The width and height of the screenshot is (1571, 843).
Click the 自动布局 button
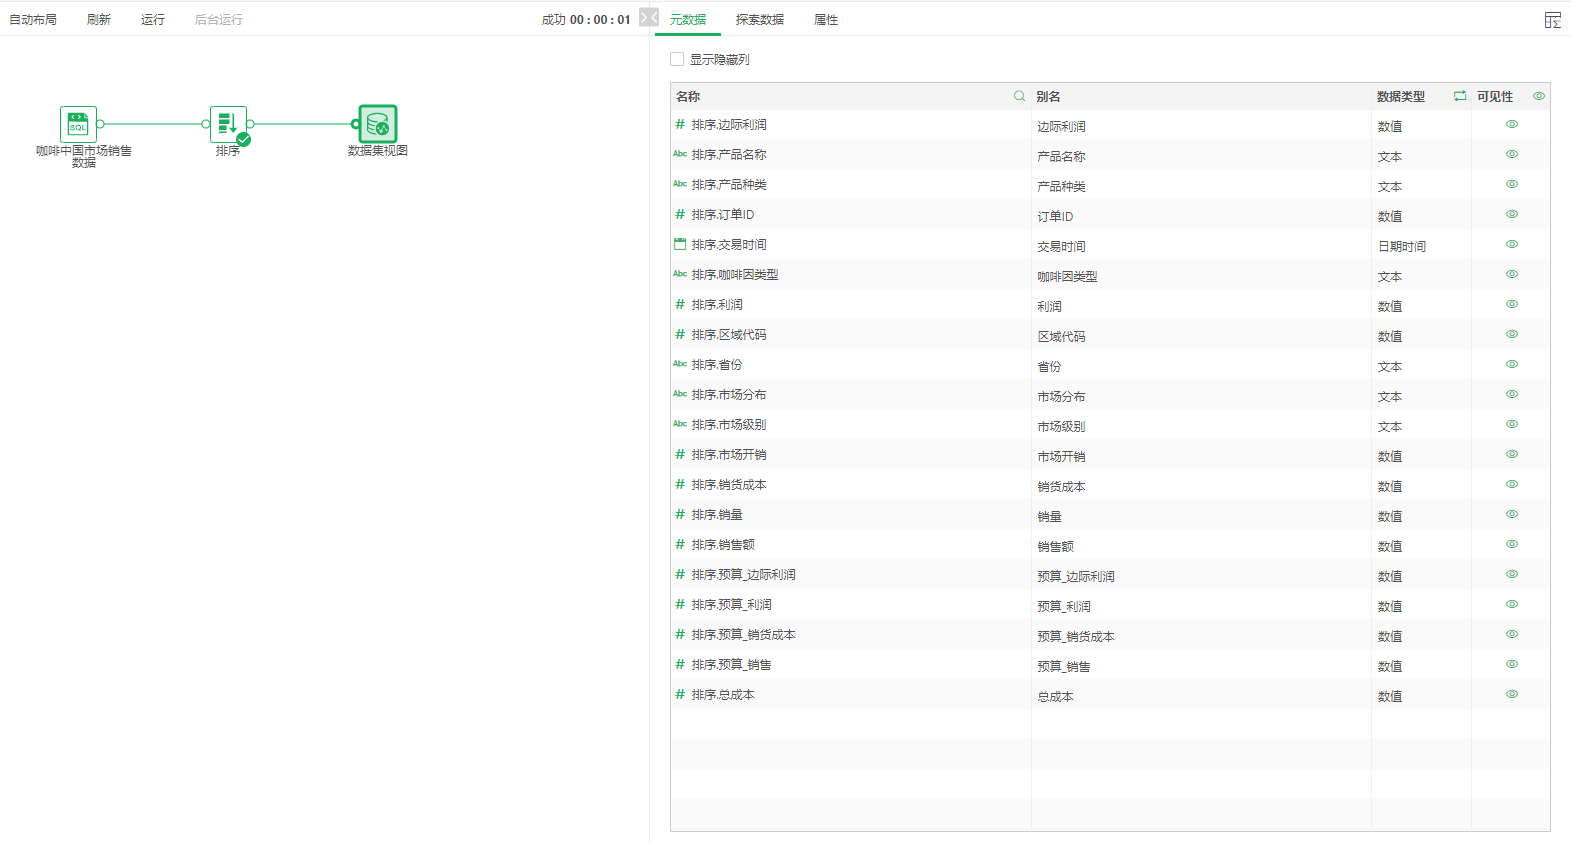[33, 20]
